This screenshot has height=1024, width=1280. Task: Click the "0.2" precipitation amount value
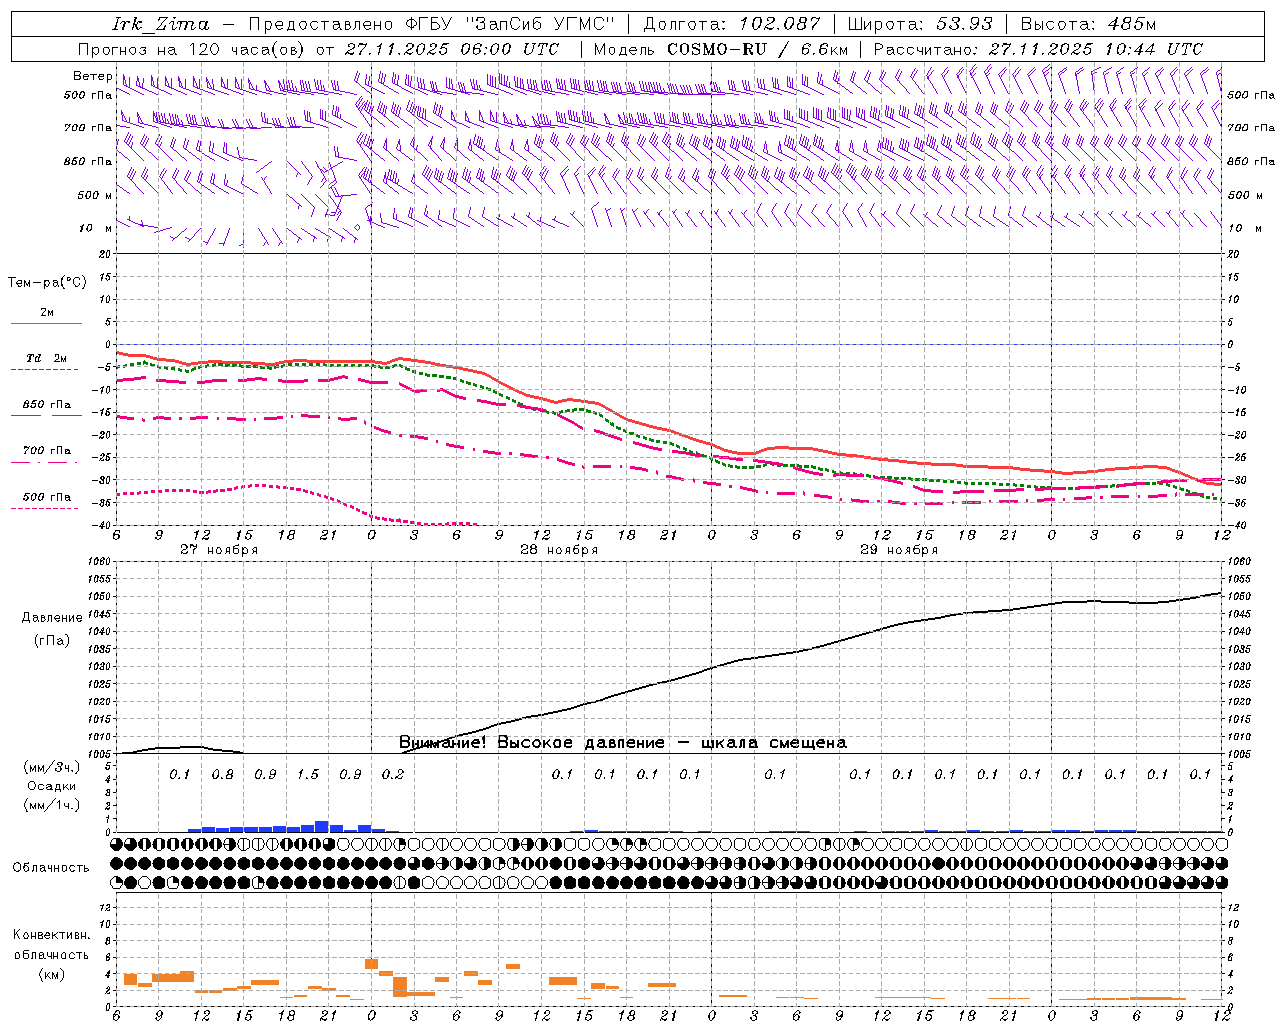[393, 774]
